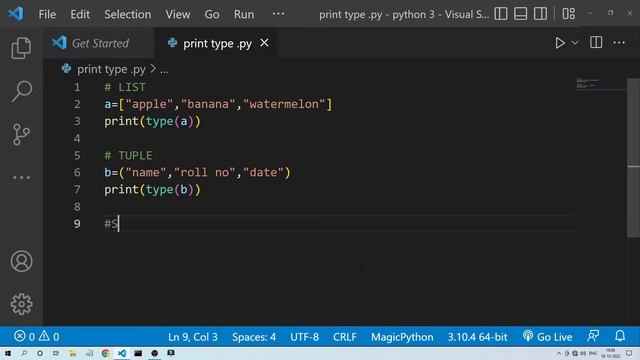Open the Source Control view
Screen dimensions: 640x360
pos(21,134)
